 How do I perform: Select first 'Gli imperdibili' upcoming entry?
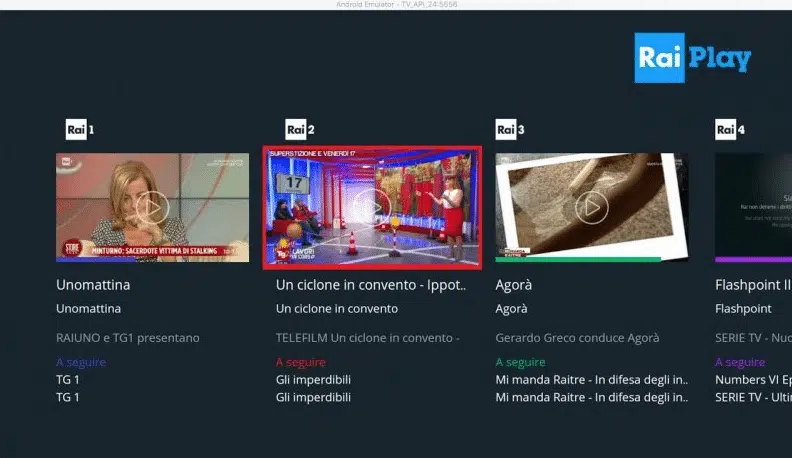[x=313, y=380]
